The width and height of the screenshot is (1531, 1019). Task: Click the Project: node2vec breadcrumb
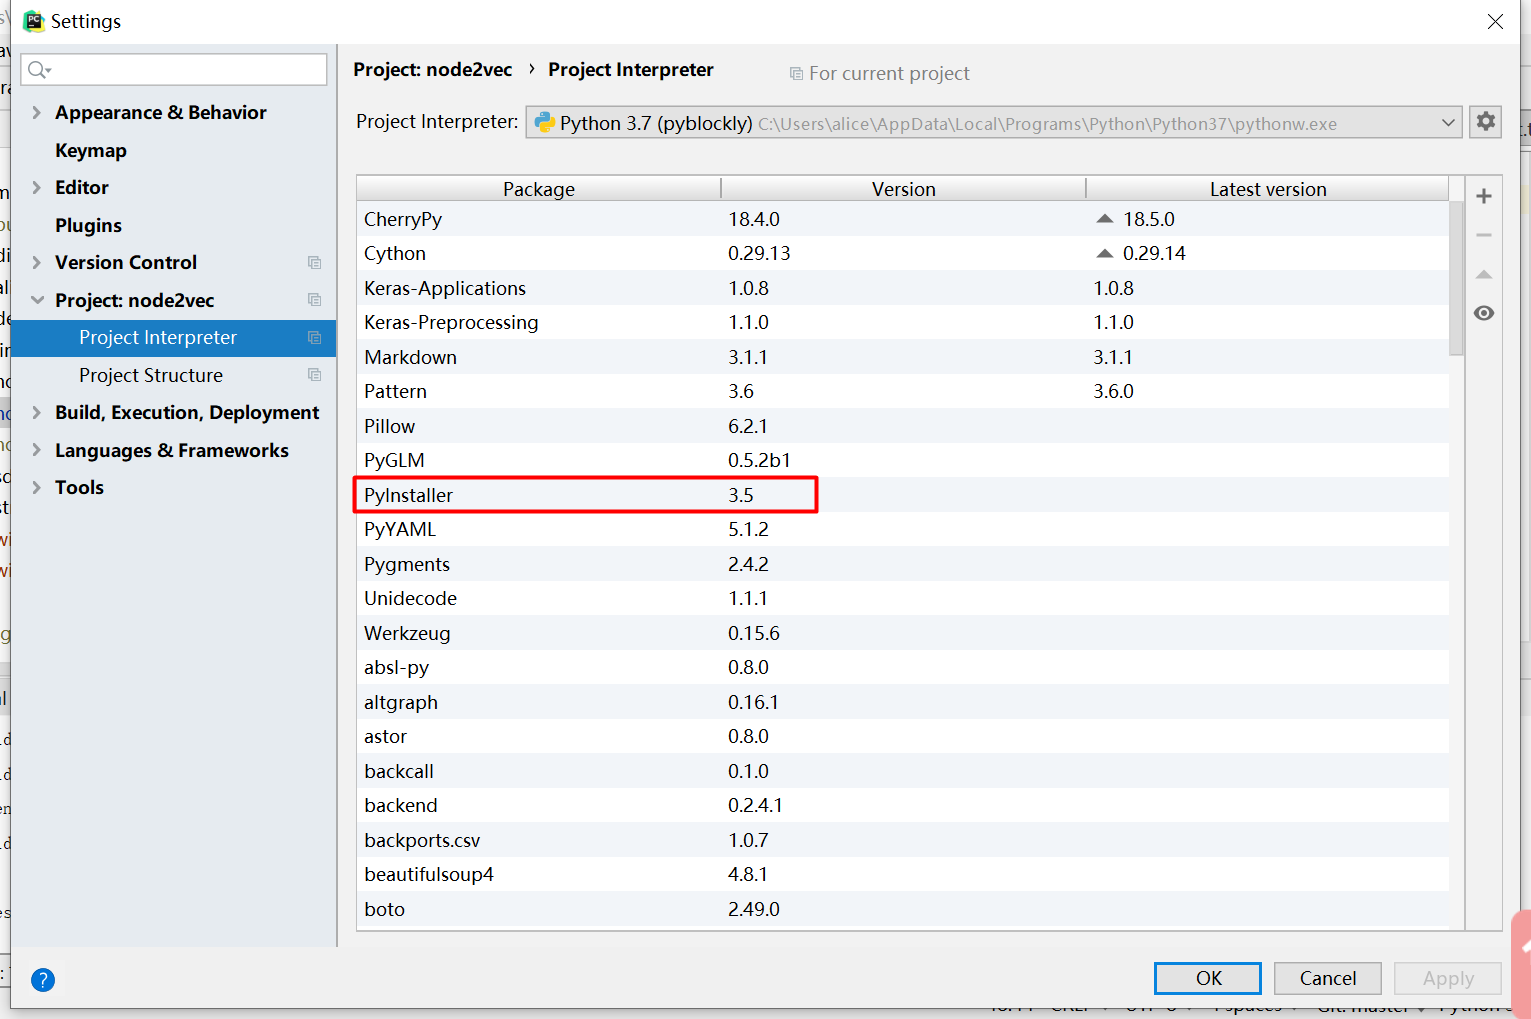432,69
